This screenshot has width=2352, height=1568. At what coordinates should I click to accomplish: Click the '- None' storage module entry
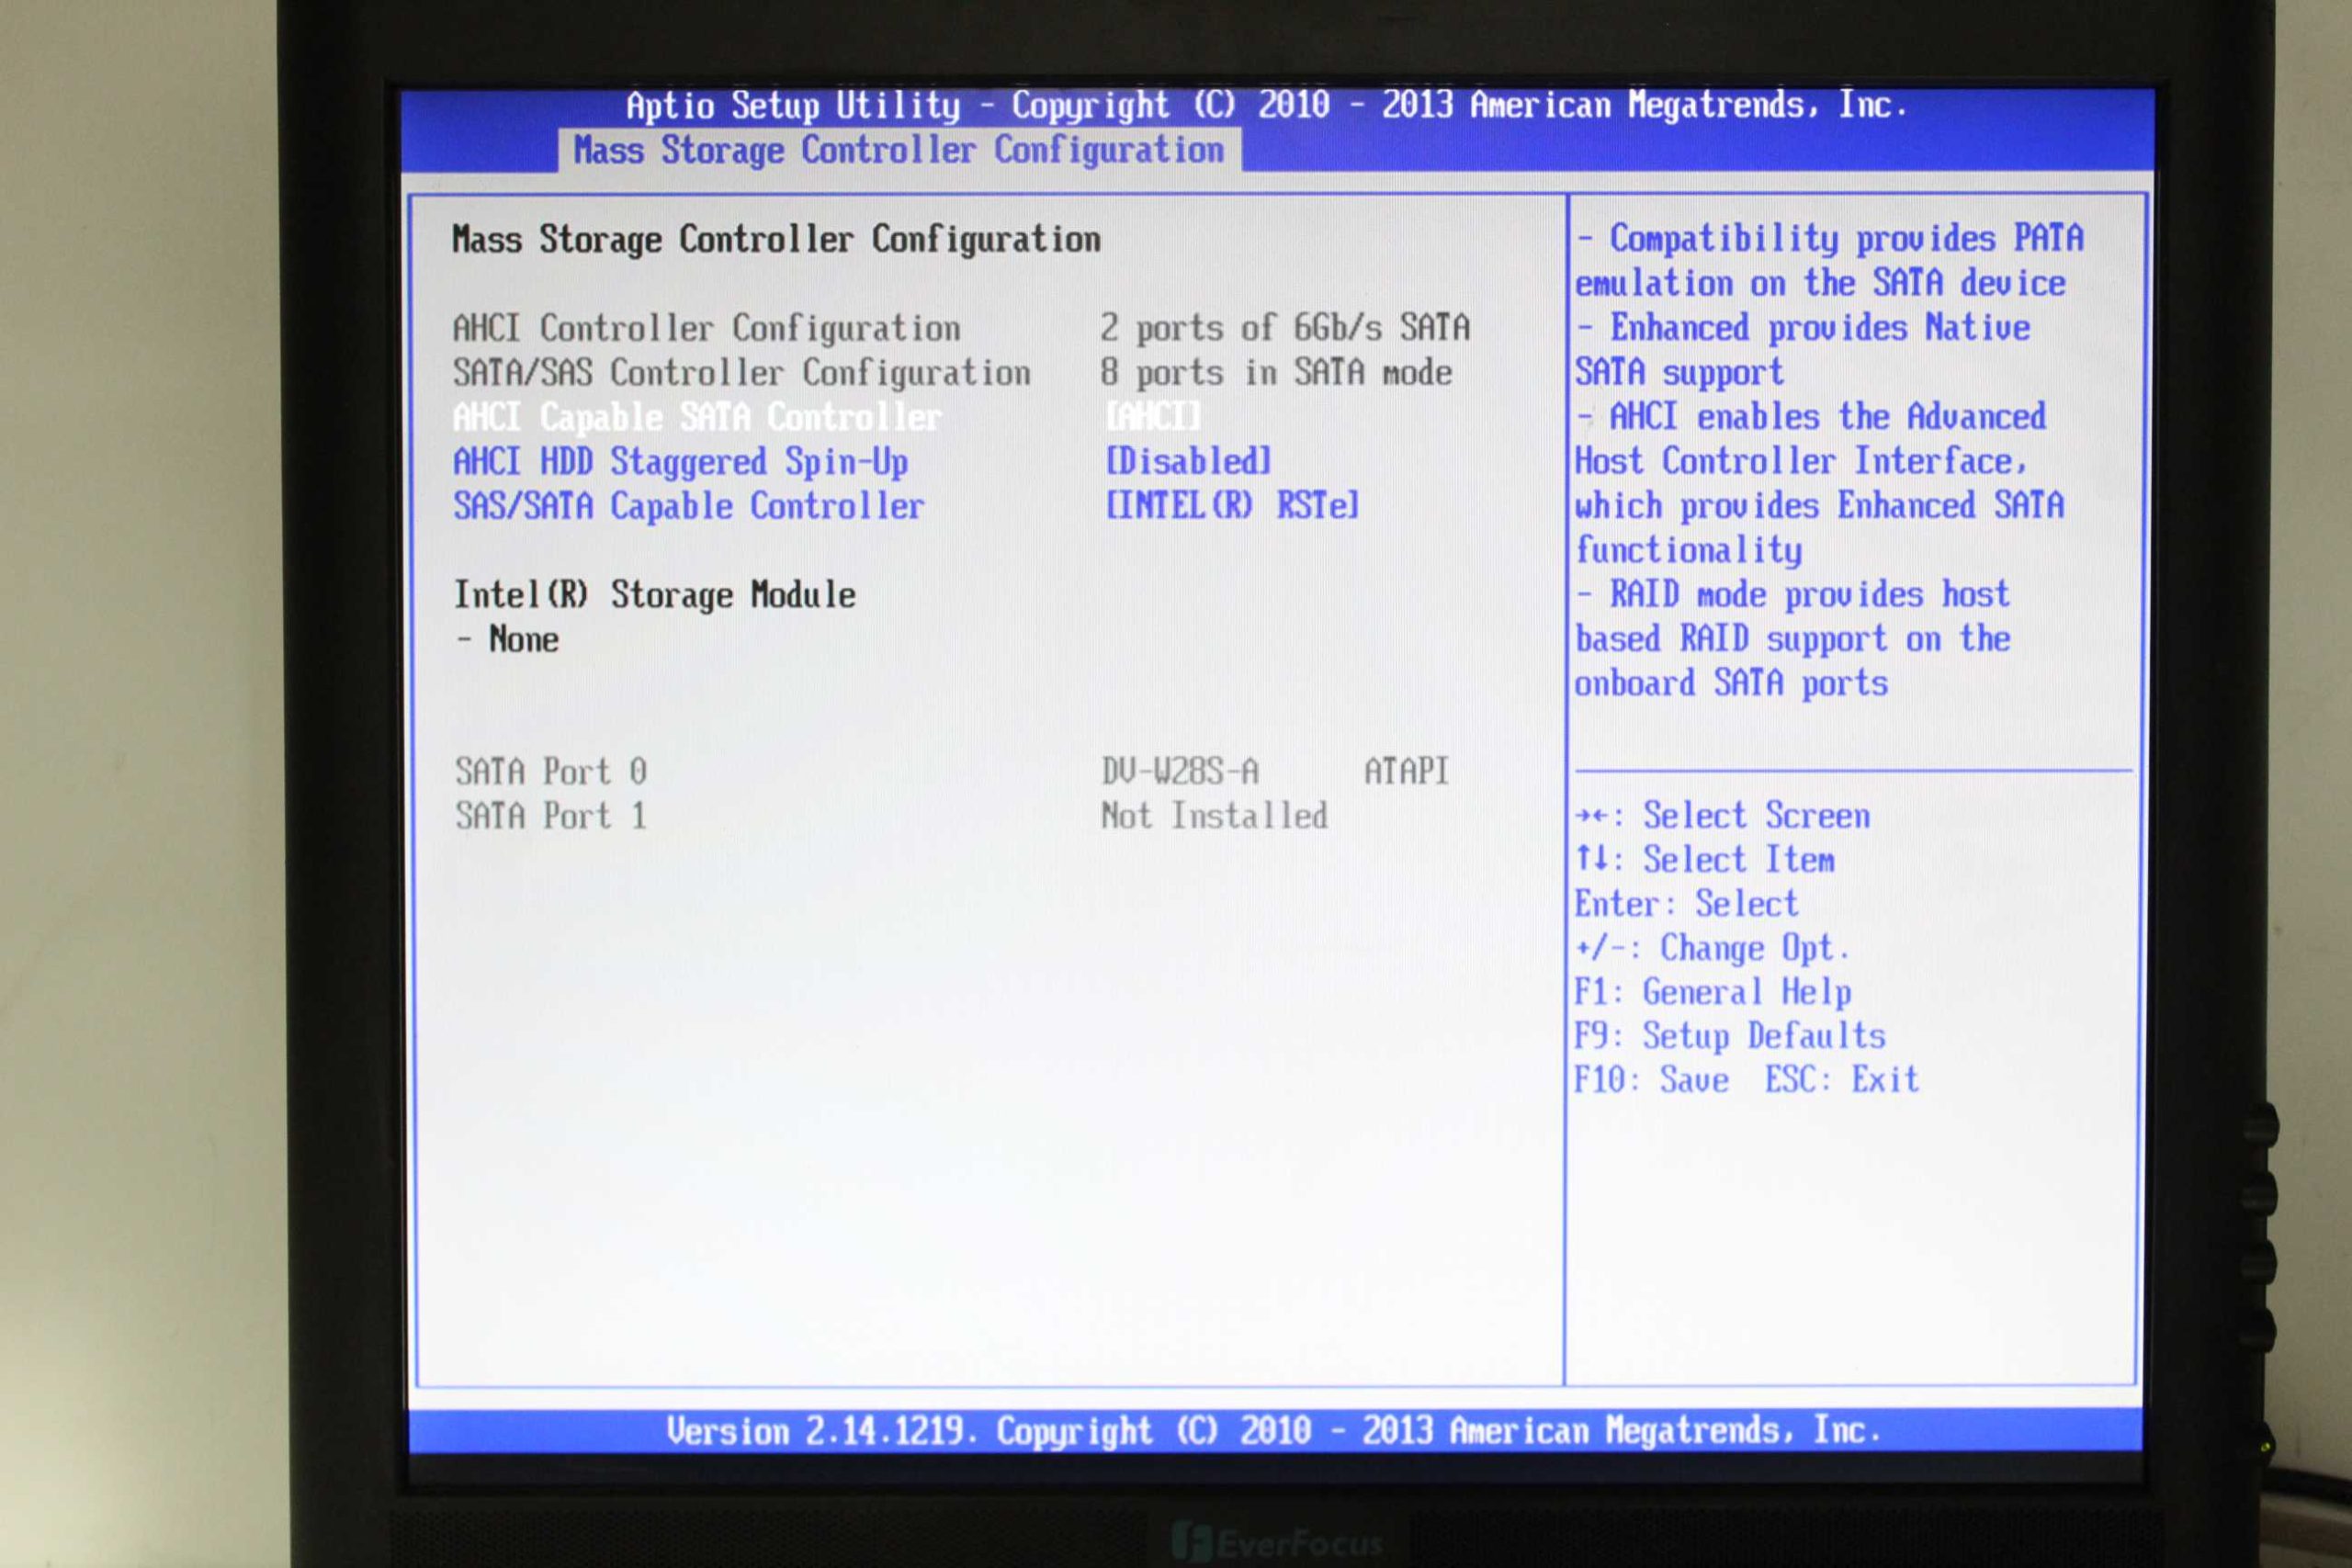pyautogui.click(x=507, y=639)
